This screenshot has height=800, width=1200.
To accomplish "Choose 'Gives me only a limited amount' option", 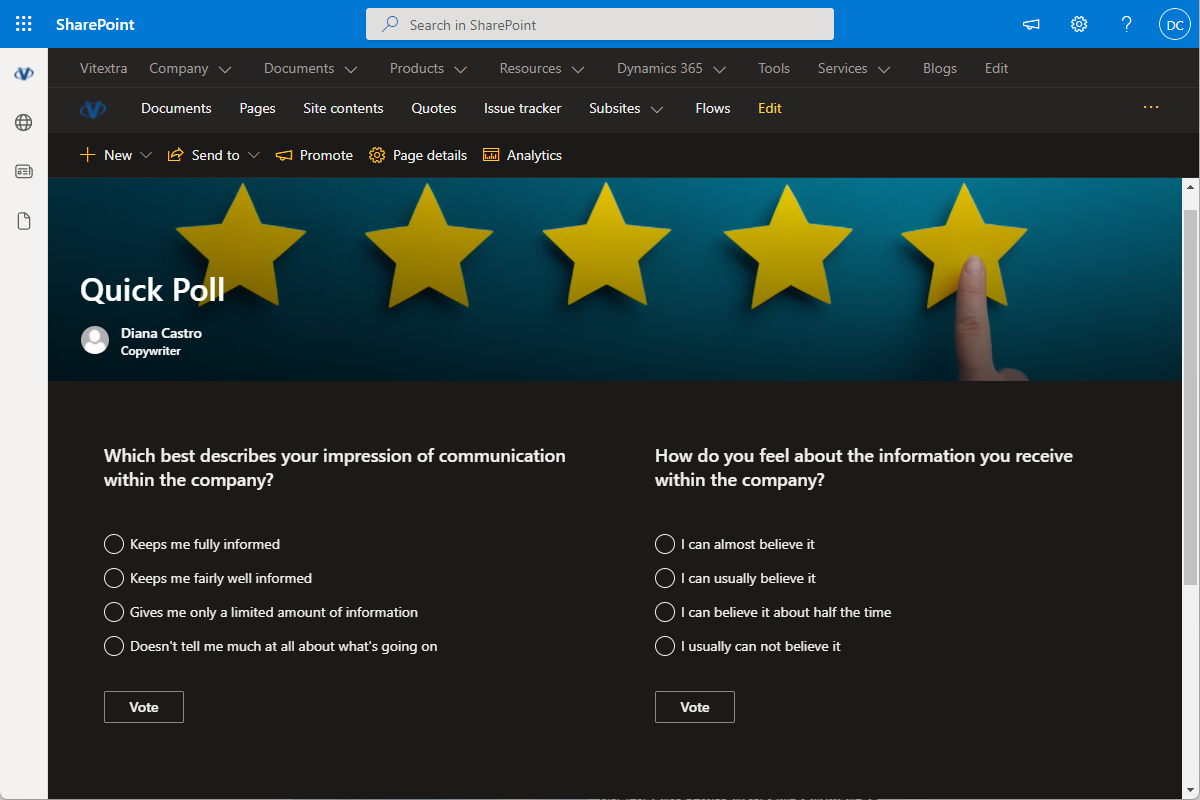I will (x=114, y=612).
